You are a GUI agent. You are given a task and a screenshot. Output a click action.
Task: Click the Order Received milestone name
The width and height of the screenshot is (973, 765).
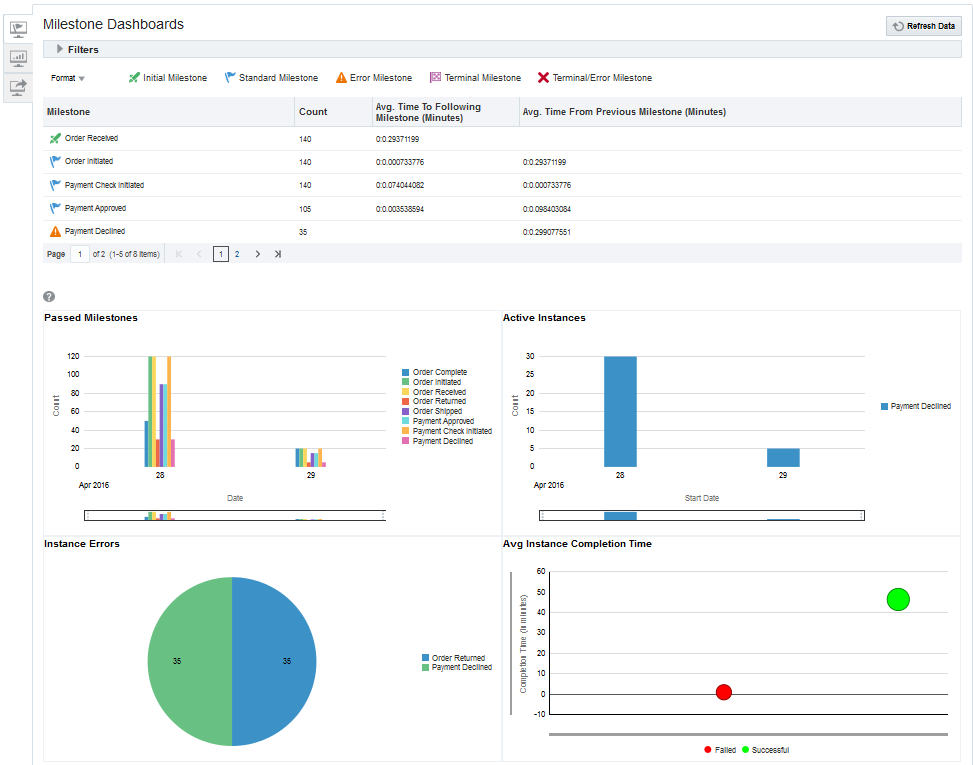pos(91,138)
